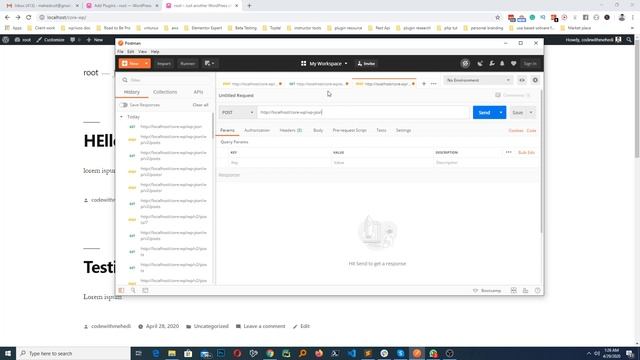Screen dimensions: 640x360
Task: Open new window dropdown icon in Postman toolbar
Action: coord(209,64)
